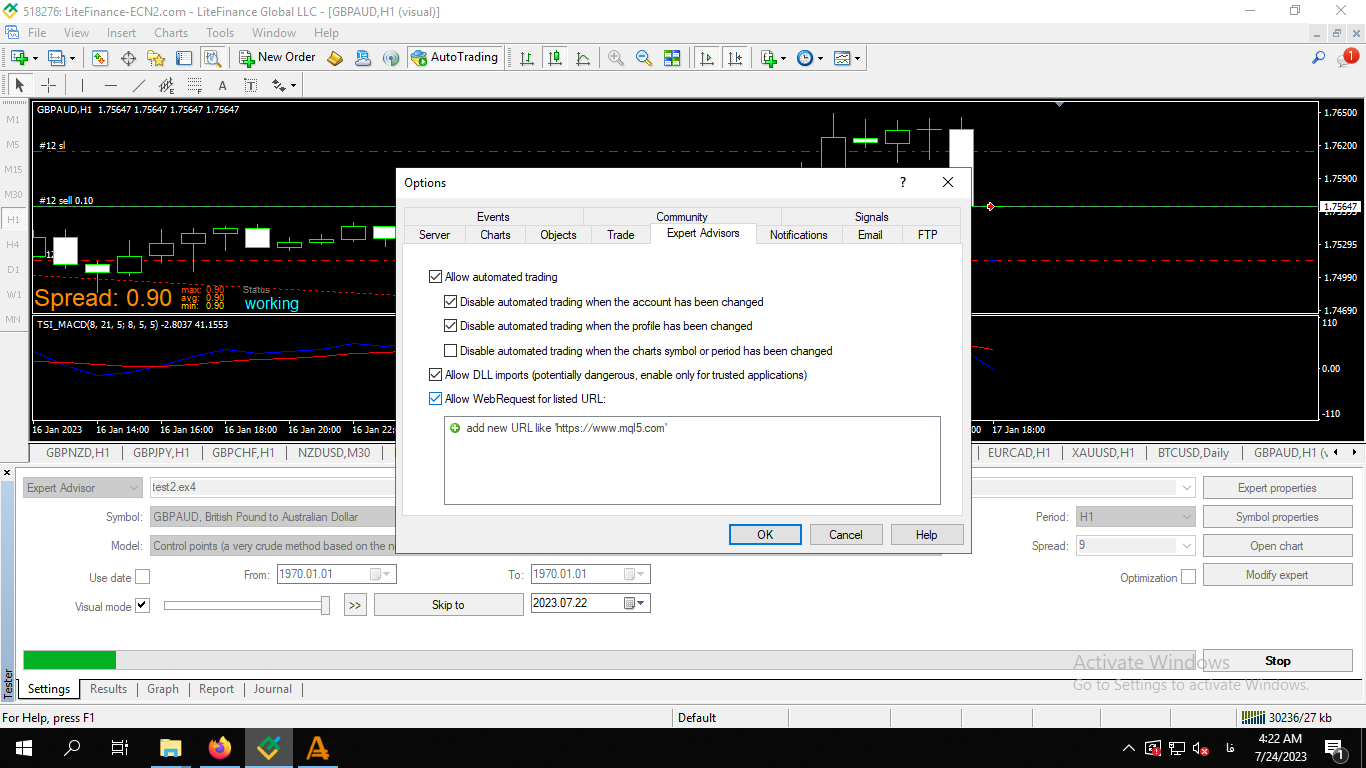Enable the Optimization checkbox
Image resolution: width=1366 pixels, height=768 pixels.
pos(1188,577)
